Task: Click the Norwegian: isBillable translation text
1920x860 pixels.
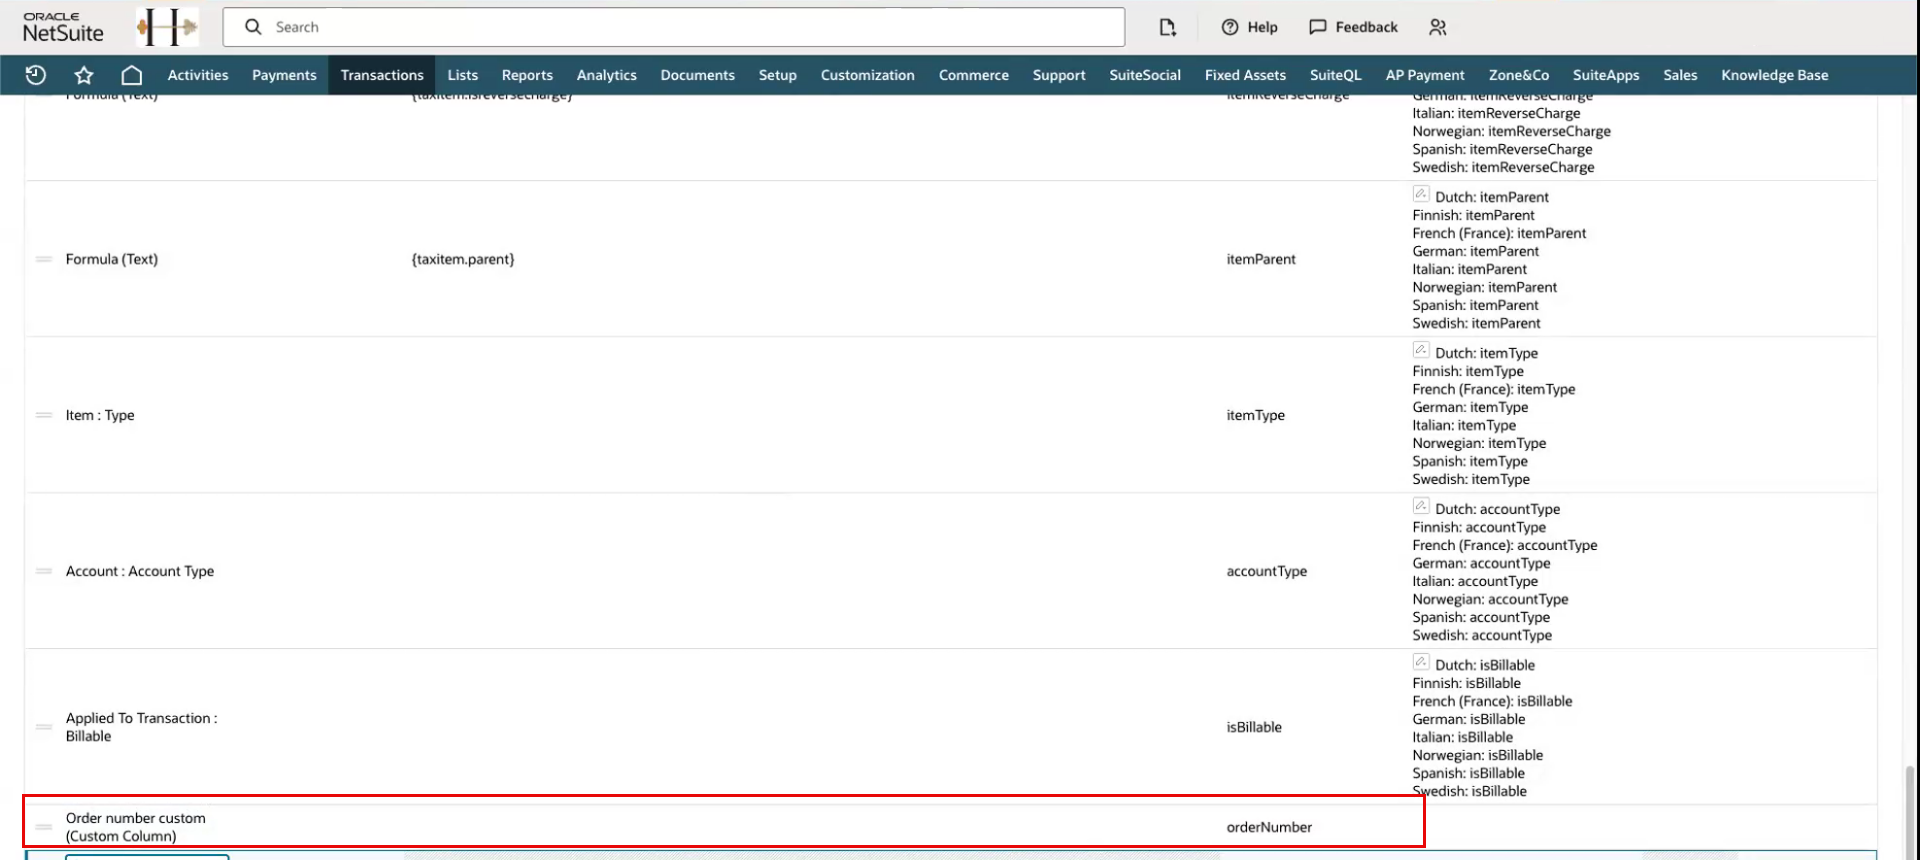Action: pyautogui.click(x=1478, y=755)
